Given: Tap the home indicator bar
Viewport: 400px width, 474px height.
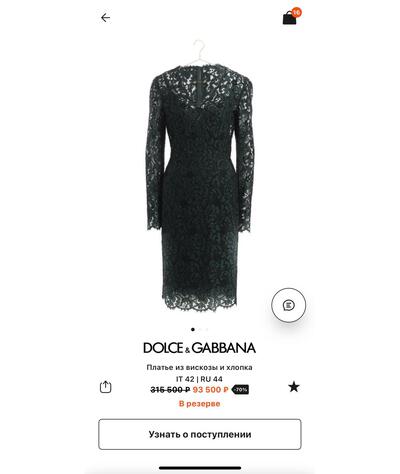Looking at the screenshot, I should click(200, 468).
